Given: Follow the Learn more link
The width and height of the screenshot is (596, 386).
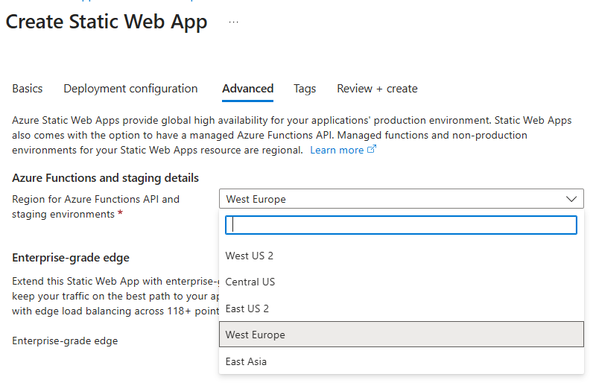Looking at the screenshot, I should [337, 150].
